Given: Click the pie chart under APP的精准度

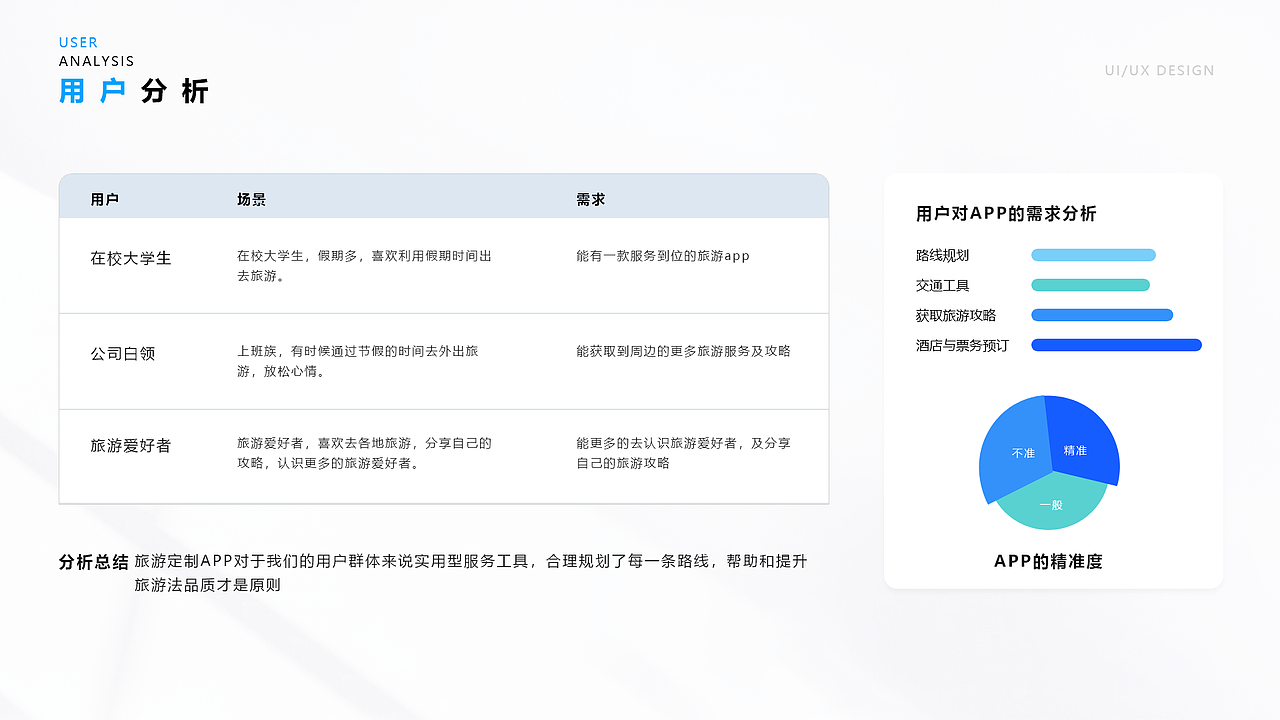Looking at the screenshot, I should [x=1049, y=463].
